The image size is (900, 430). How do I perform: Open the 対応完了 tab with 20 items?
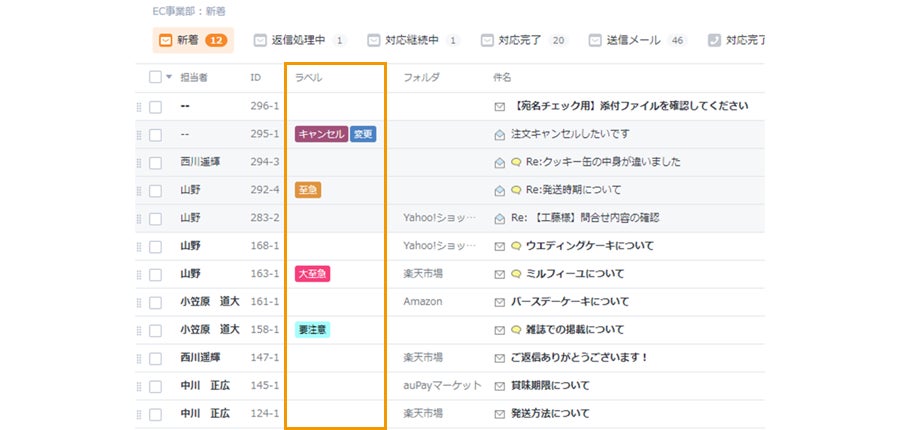coord(523,41)
